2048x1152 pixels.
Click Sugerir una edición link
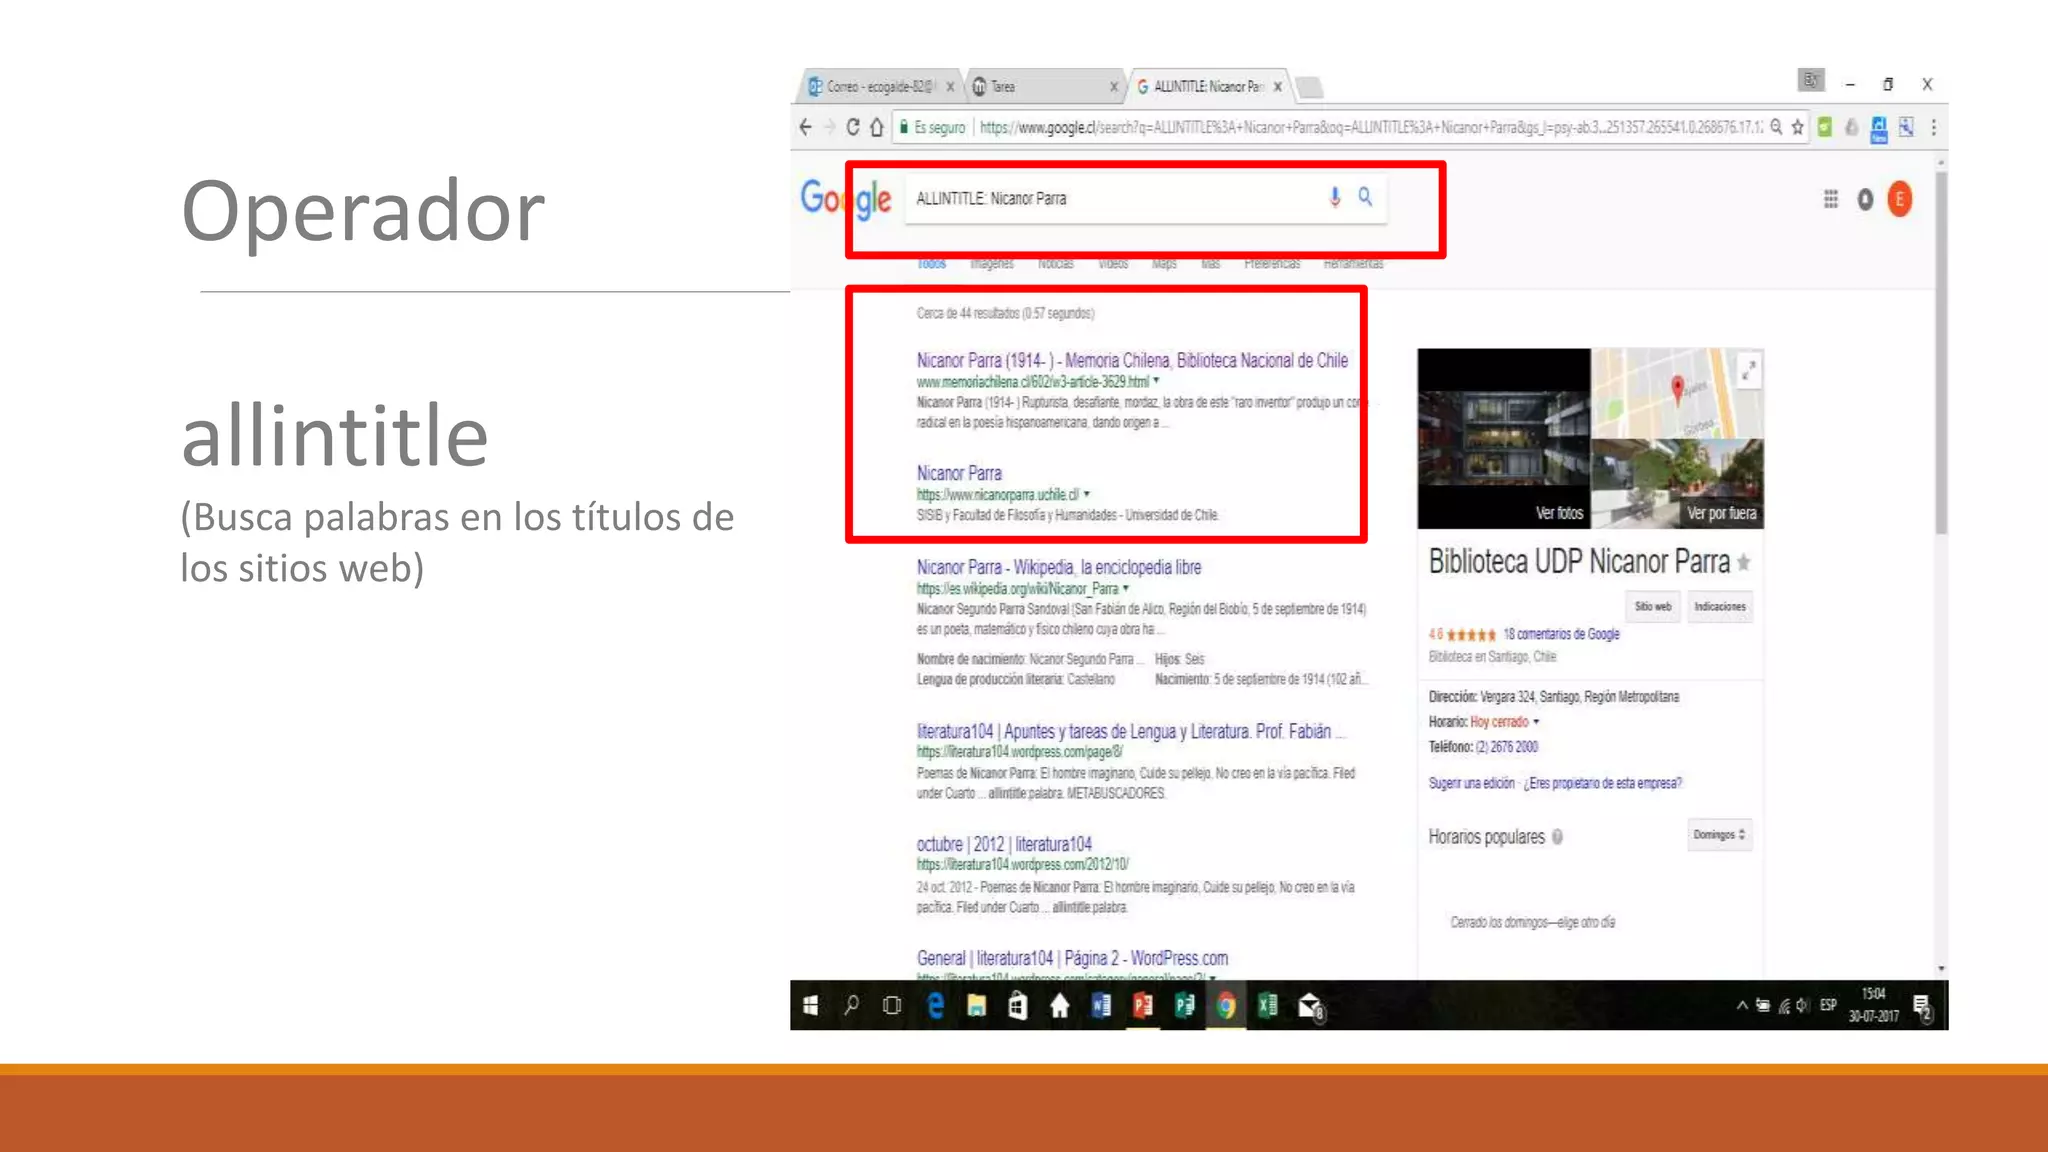[1471, 783]
